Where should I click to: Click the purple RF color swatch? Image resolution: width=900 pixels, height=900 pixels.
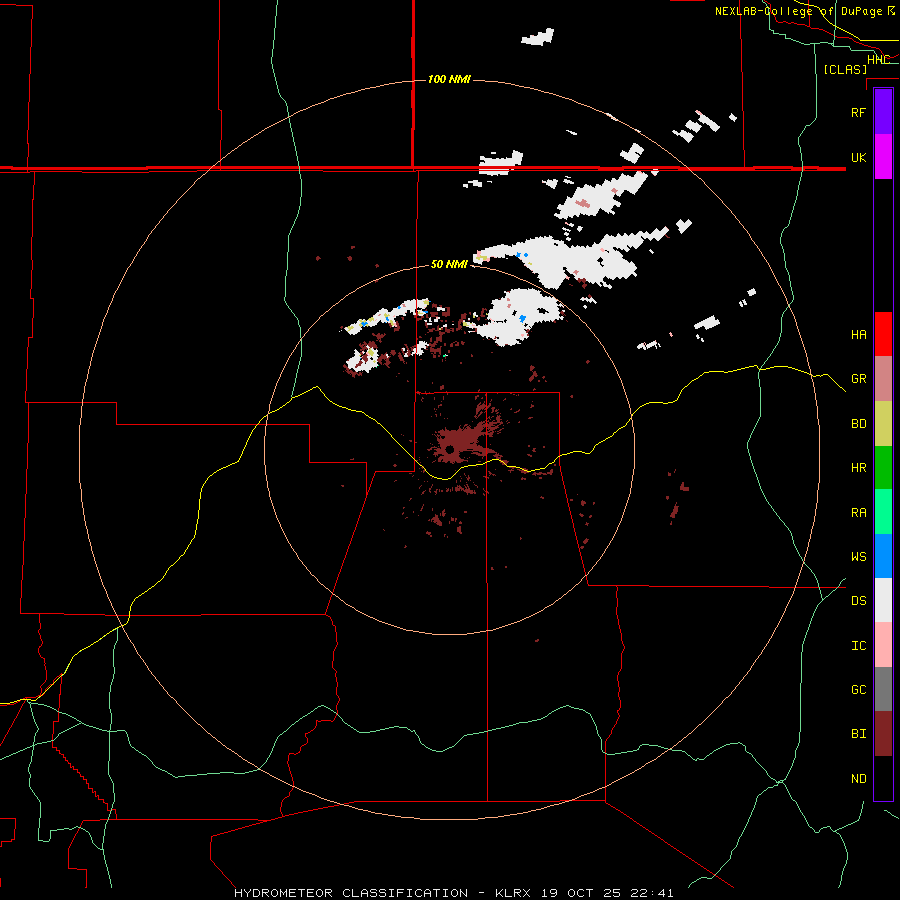coord(883,112)
